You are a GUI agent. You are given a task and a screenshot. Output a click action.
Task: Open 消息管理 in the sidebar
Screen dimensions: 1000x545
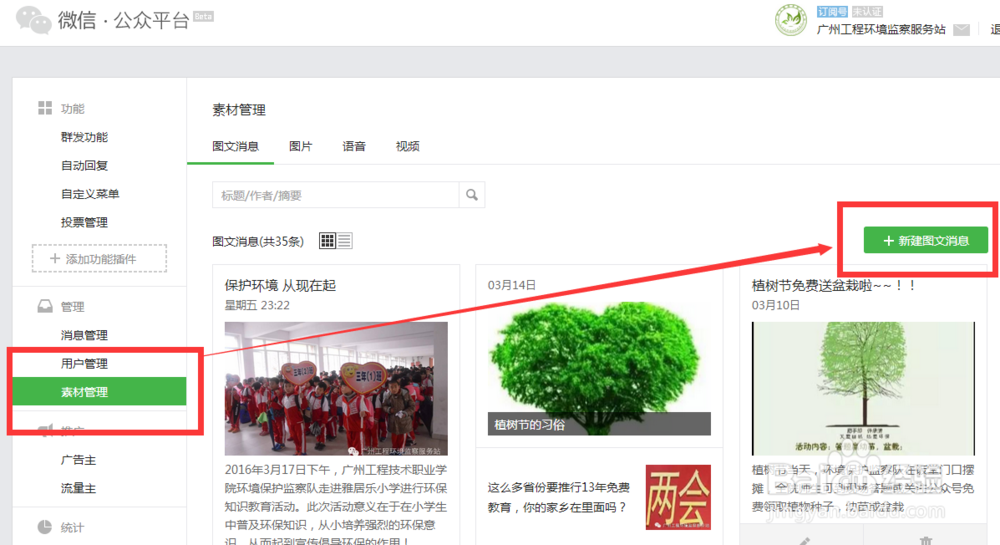[84, 335]
